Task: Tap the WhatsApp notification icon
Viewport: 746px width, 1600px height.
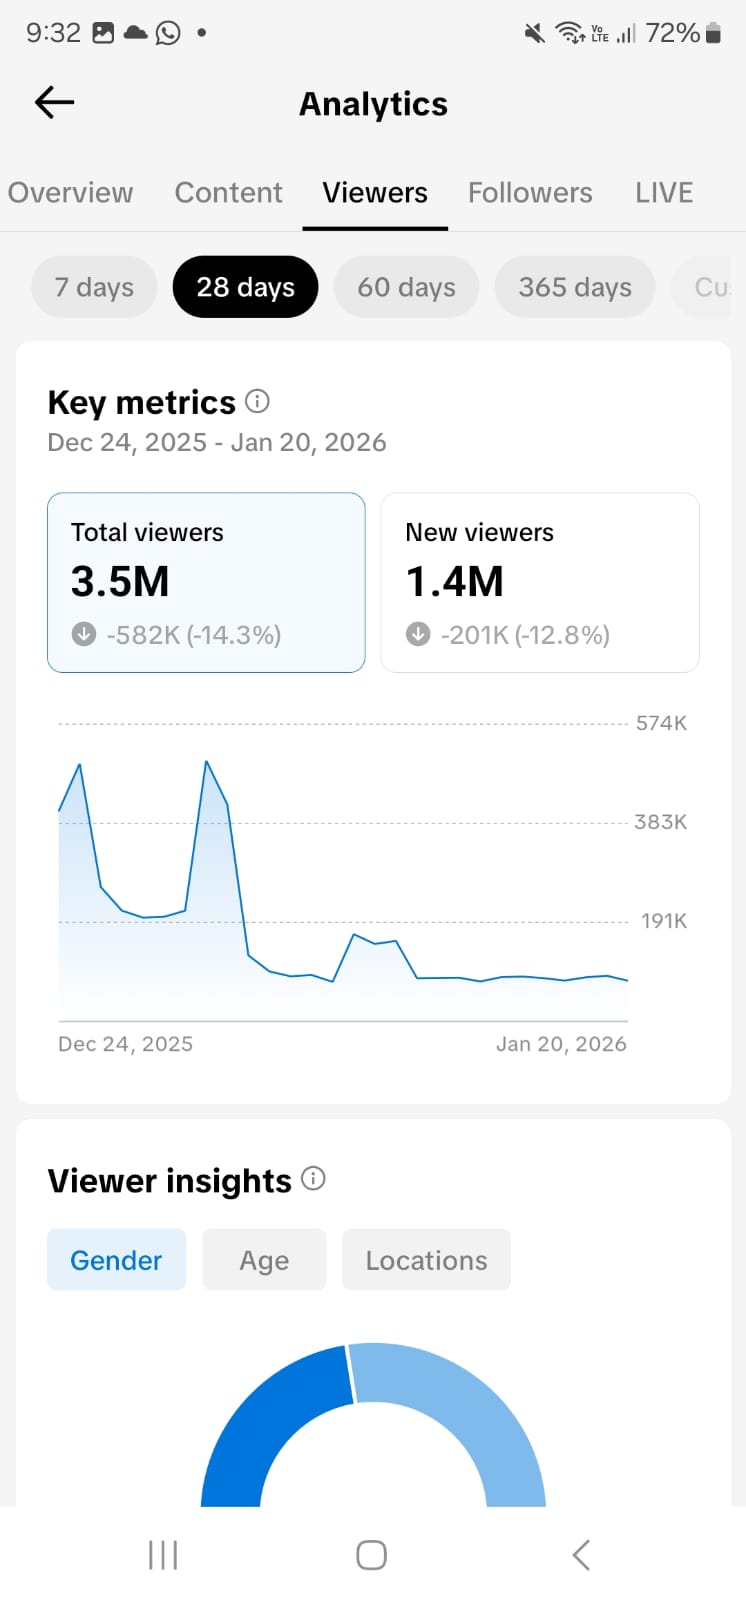Action: click(x=168, y=33)
